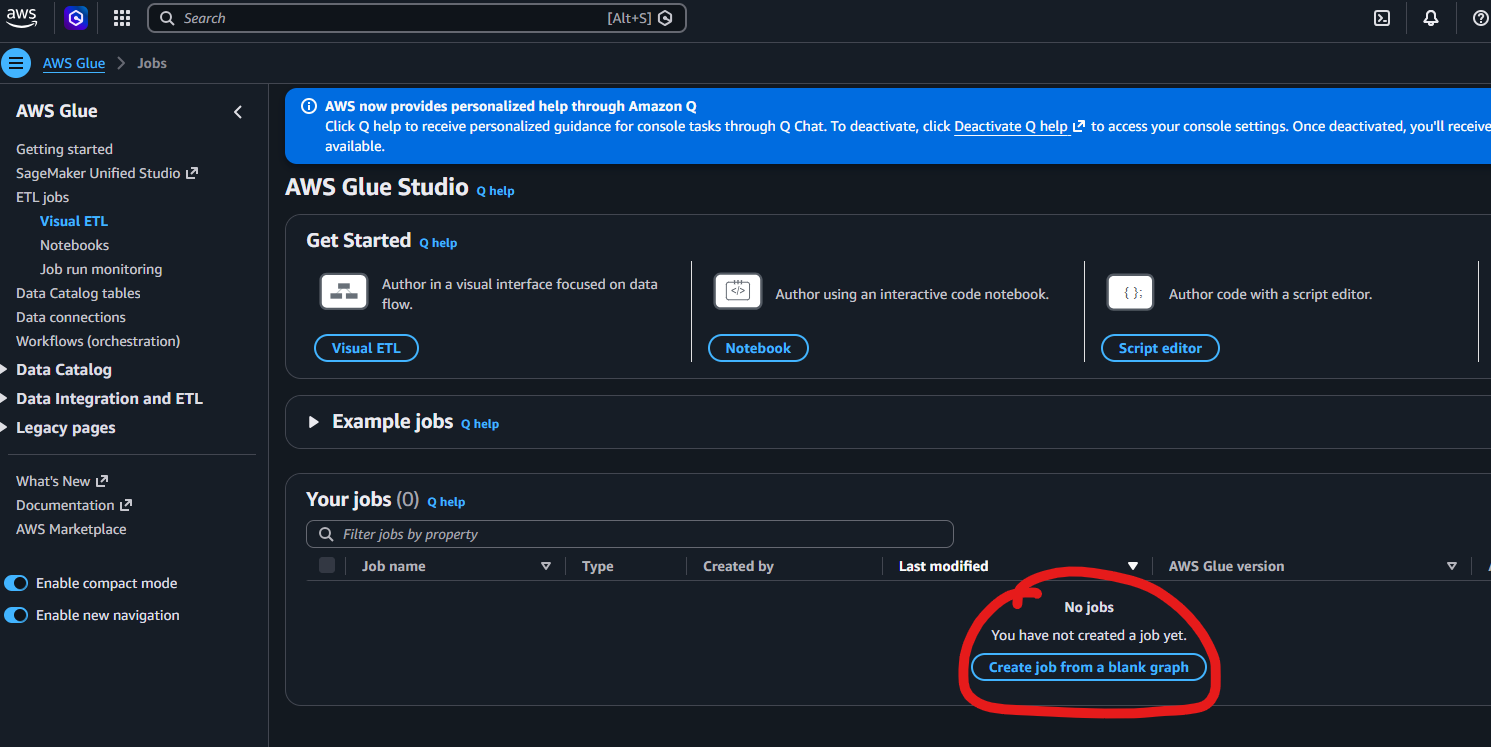The width and height of the screenshot is (1491, 747).
Task: Expand the Legacy pages group
Action: pos(4,428)
